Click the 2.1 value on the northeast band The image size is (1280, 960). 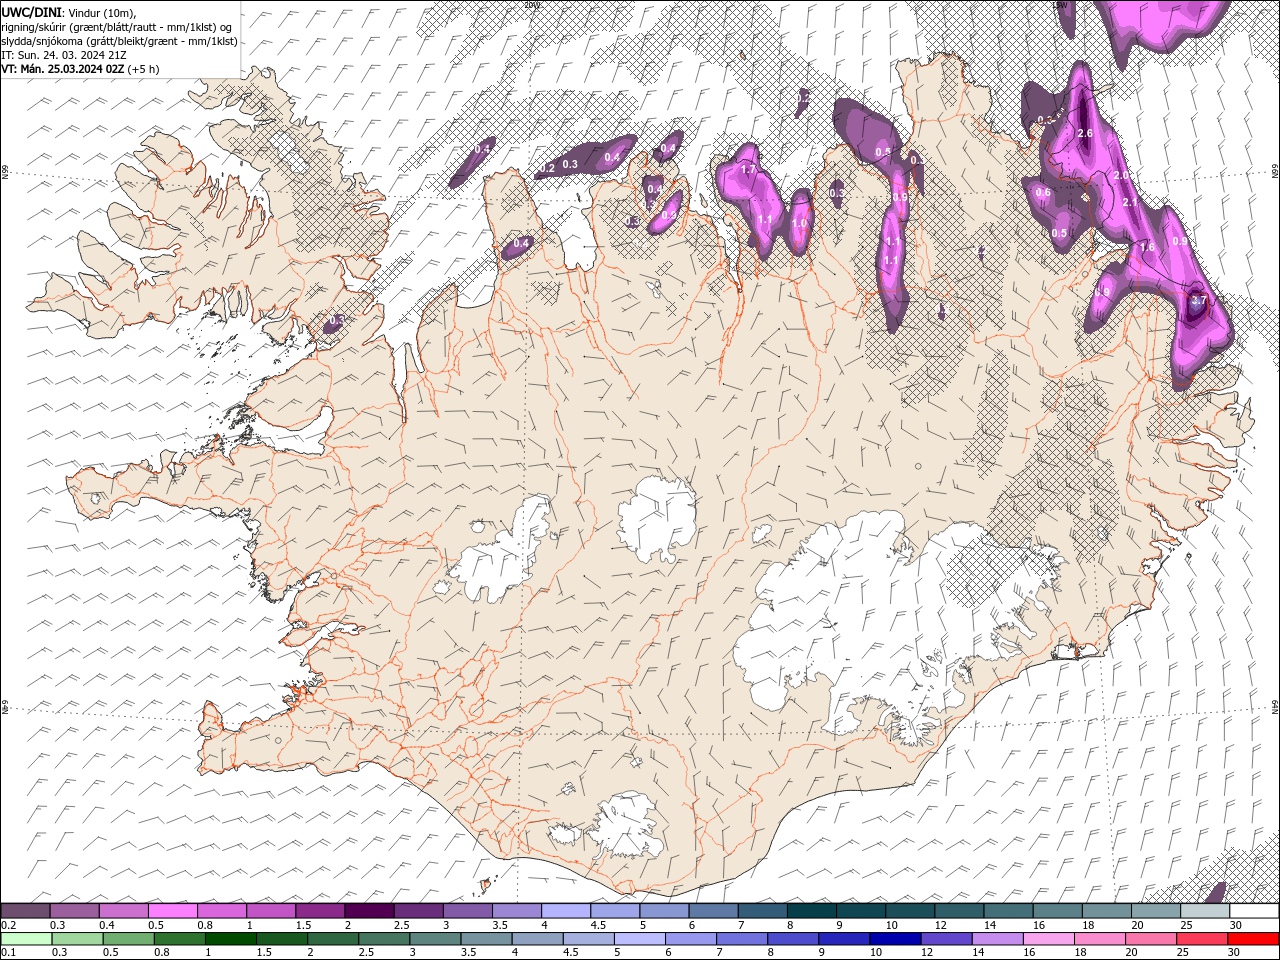pos(1131,202)
